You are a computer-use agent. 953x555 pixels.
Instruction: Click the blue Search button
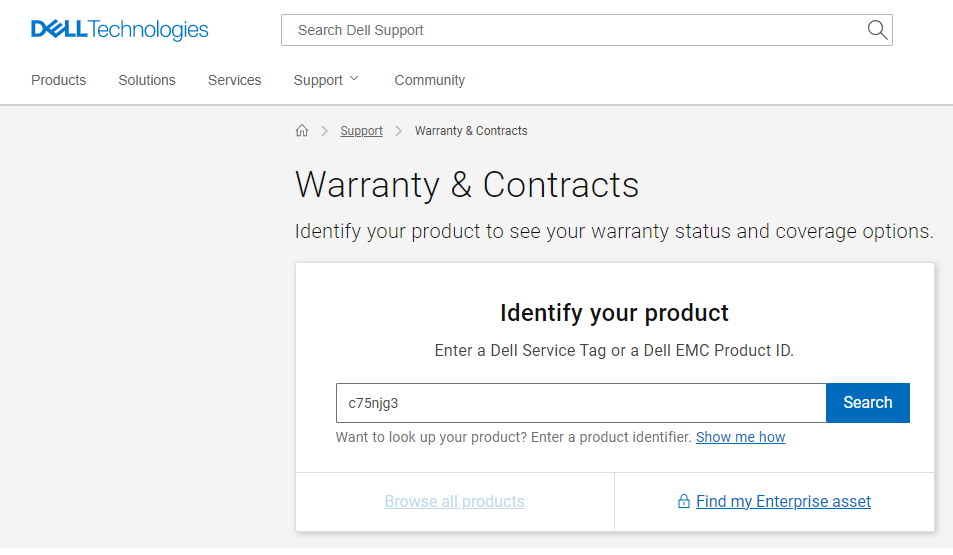pyautogui.click(x=868, y=403)
